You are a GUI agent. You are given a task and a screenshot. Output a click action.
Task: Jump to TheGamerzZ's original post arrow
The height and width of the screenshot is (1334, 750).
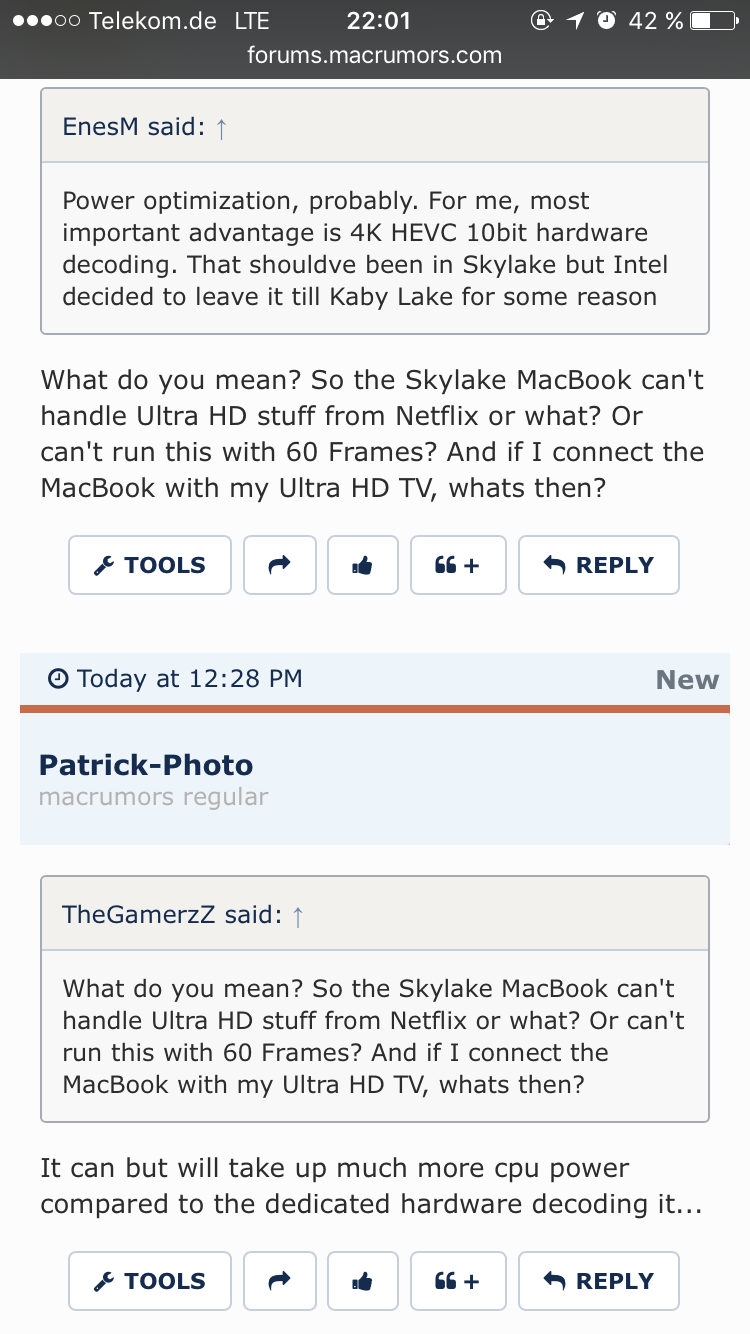tap(297, 915)
